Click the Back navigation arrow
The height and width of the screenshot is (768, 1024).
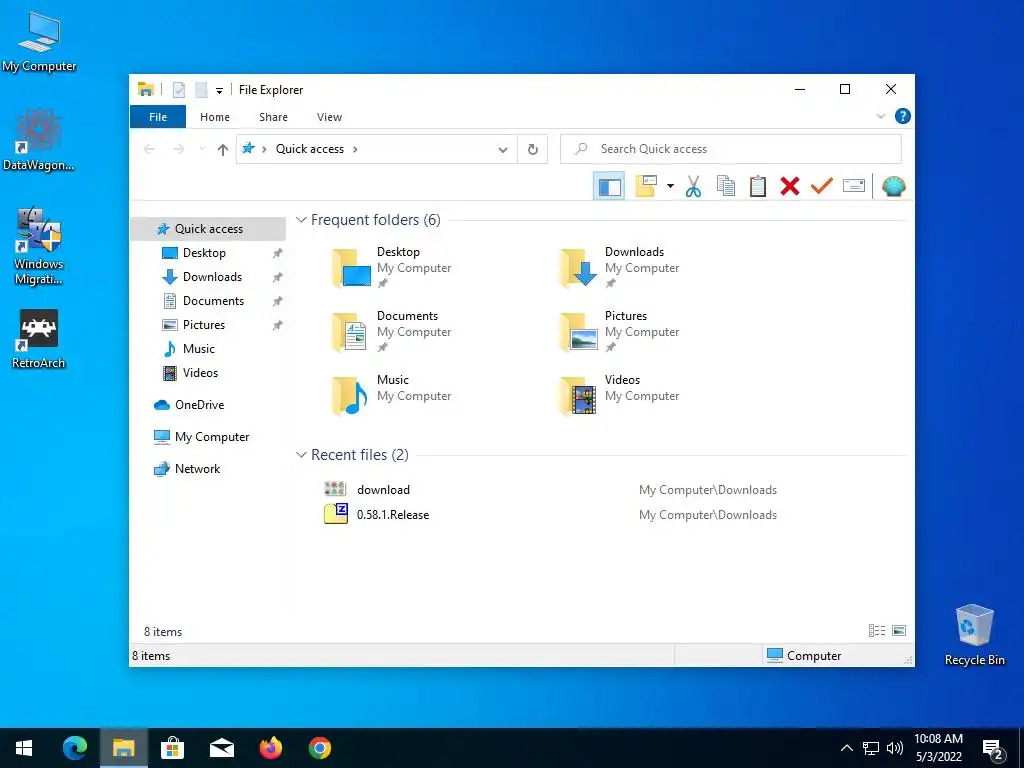(150, 150)
